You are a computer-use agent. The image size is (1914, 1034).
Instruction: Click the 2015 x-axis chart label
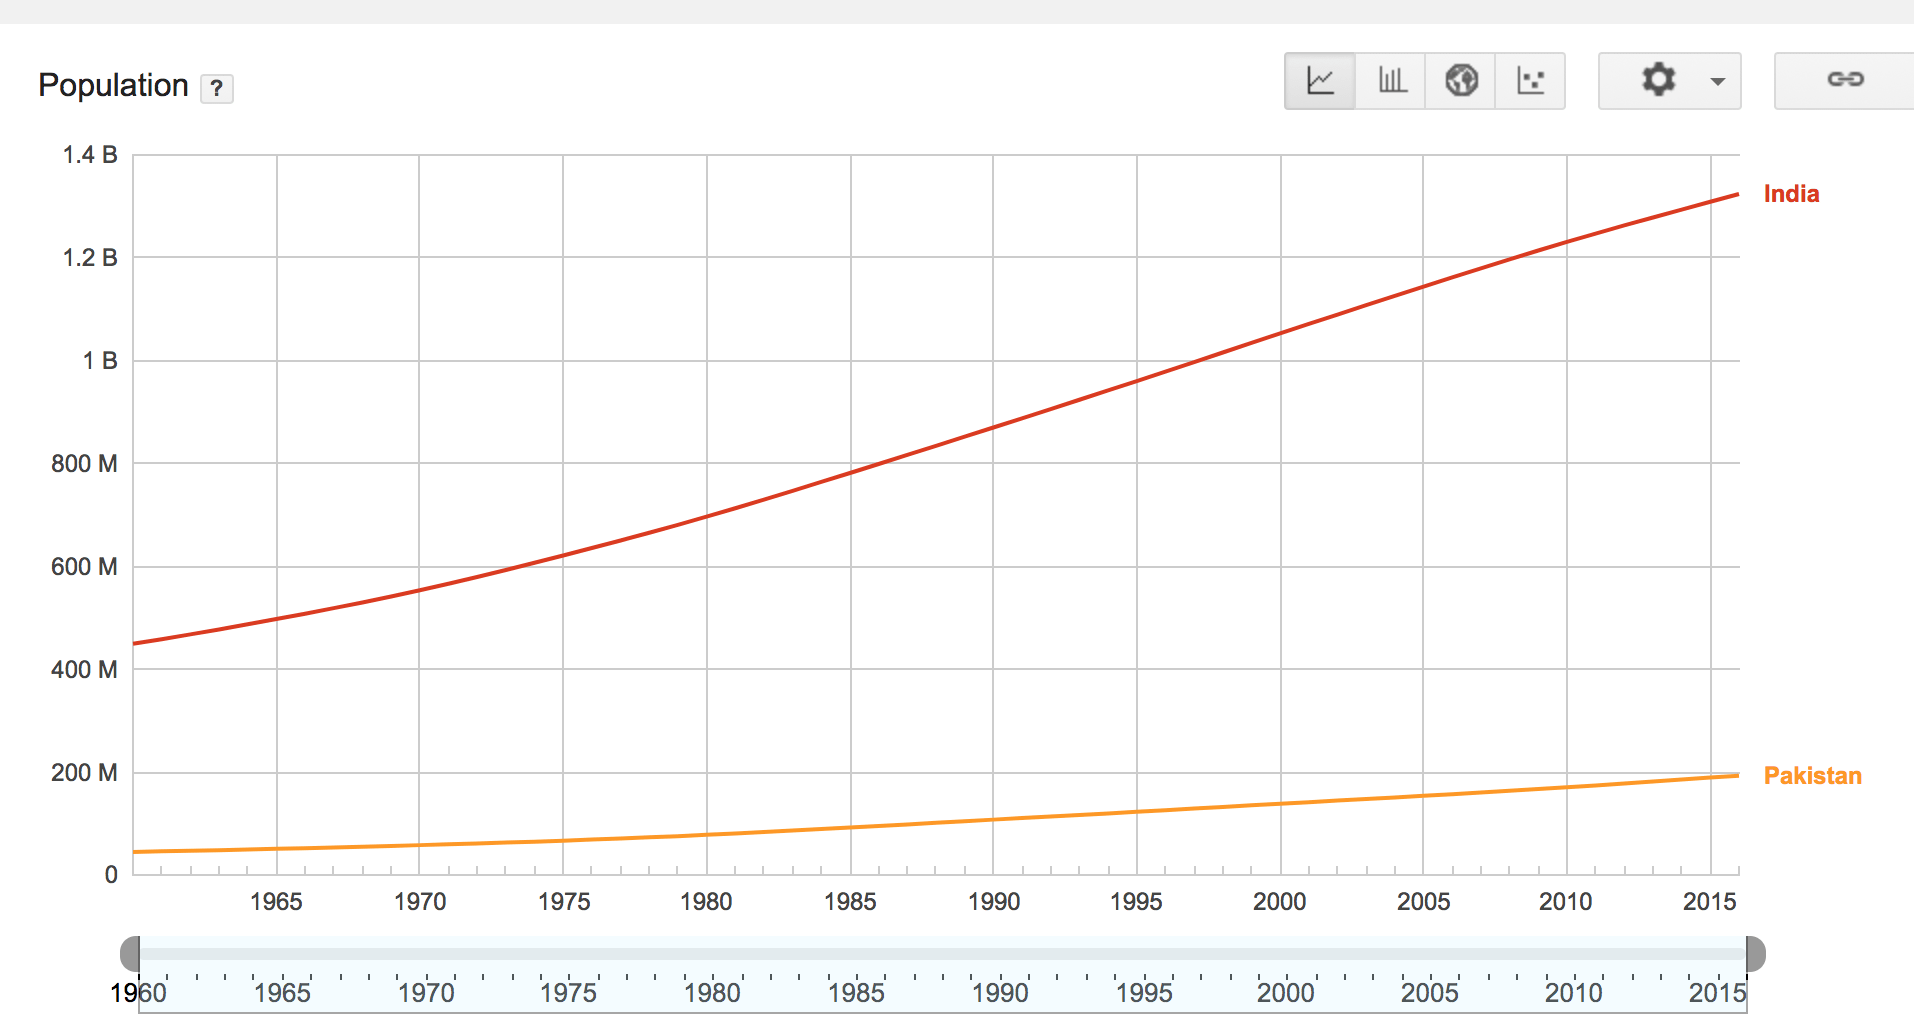point(1709,902)
